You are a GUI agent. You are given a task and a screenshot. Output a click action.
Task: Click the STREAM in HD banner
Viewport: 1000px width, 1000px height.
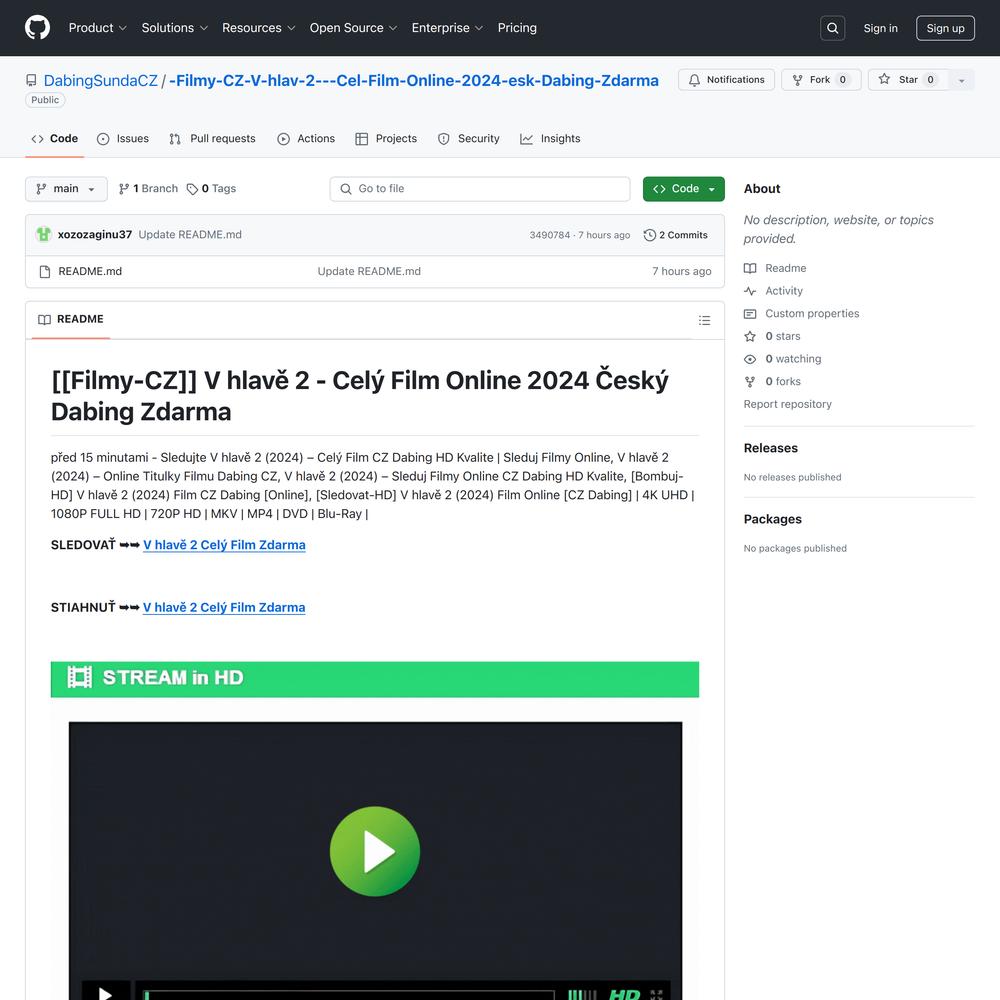[x=375, y=679]
